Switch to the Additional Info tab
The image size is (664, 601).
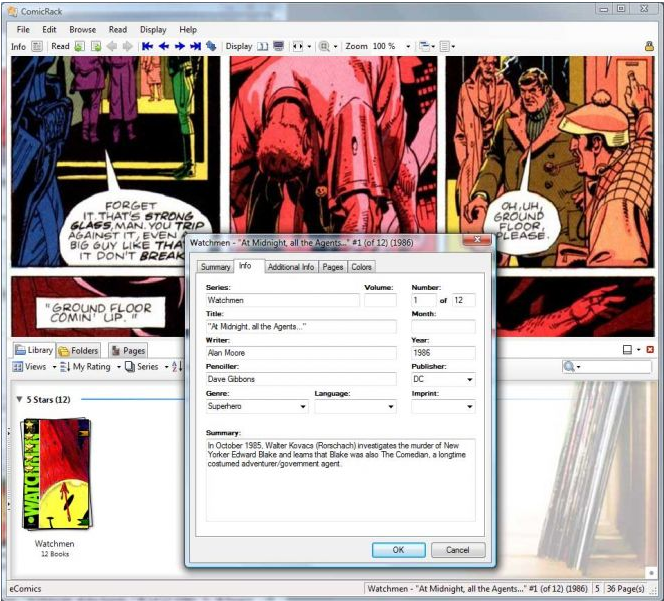pos(291,267)
